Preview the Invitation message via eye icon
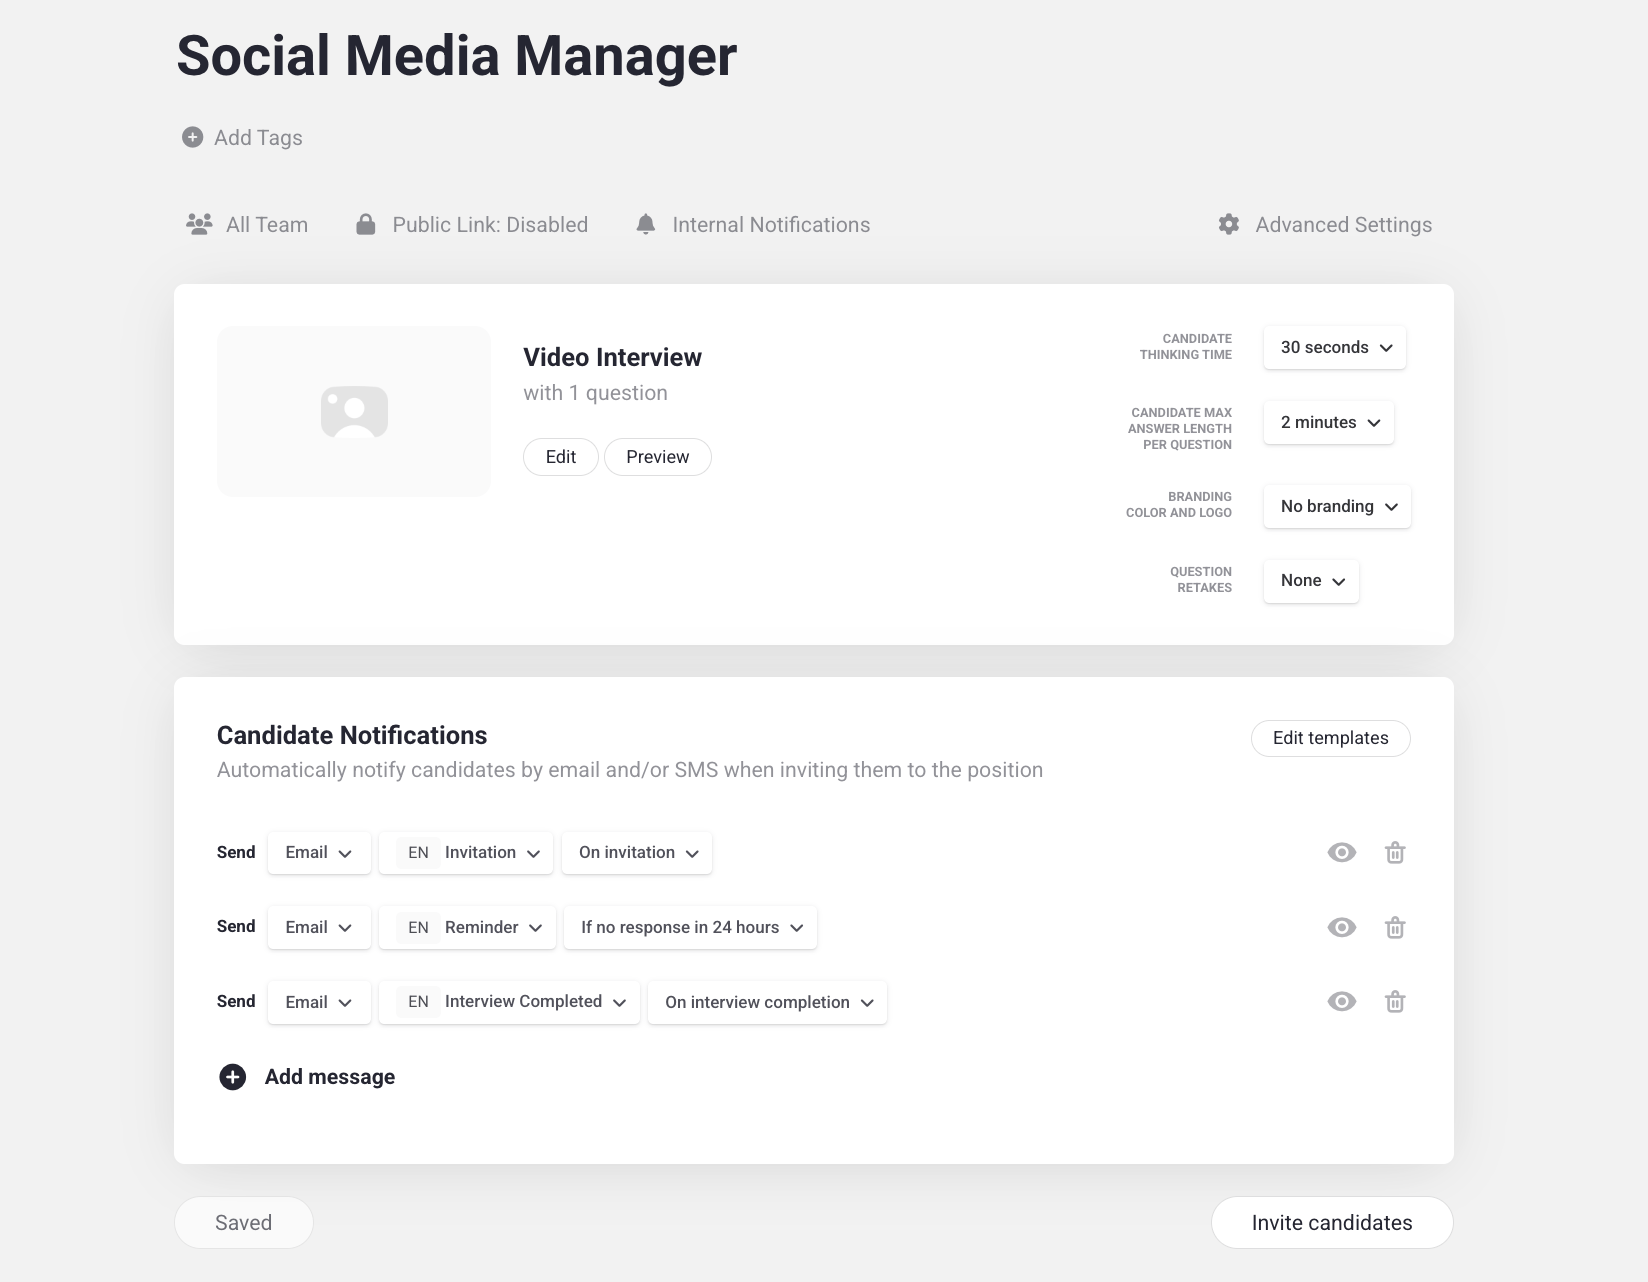 point(1342,852)
